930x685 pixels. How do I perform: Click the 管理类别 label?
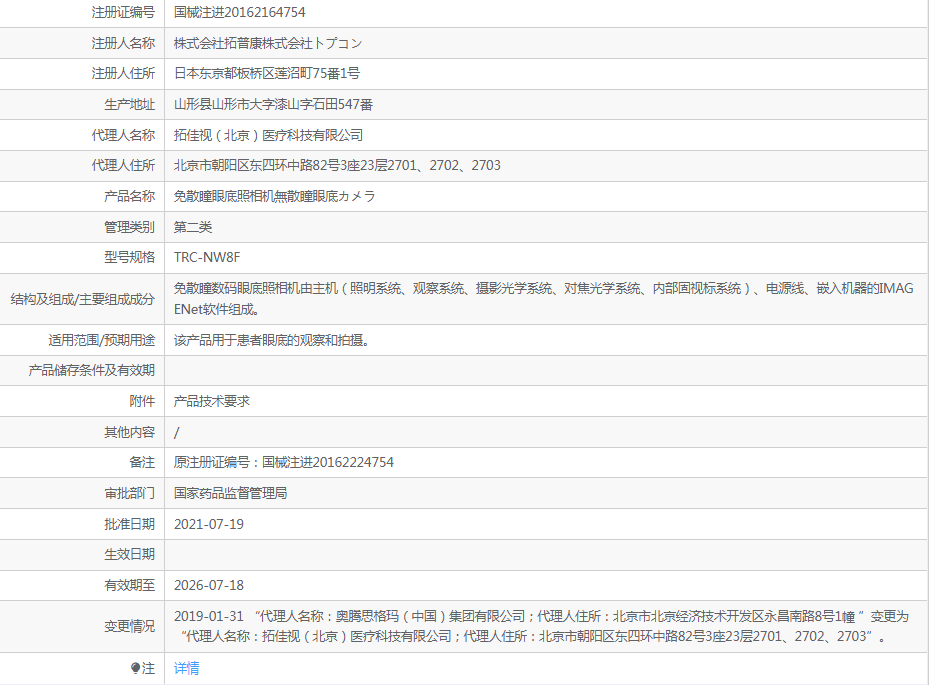click(x=130, y=227)
